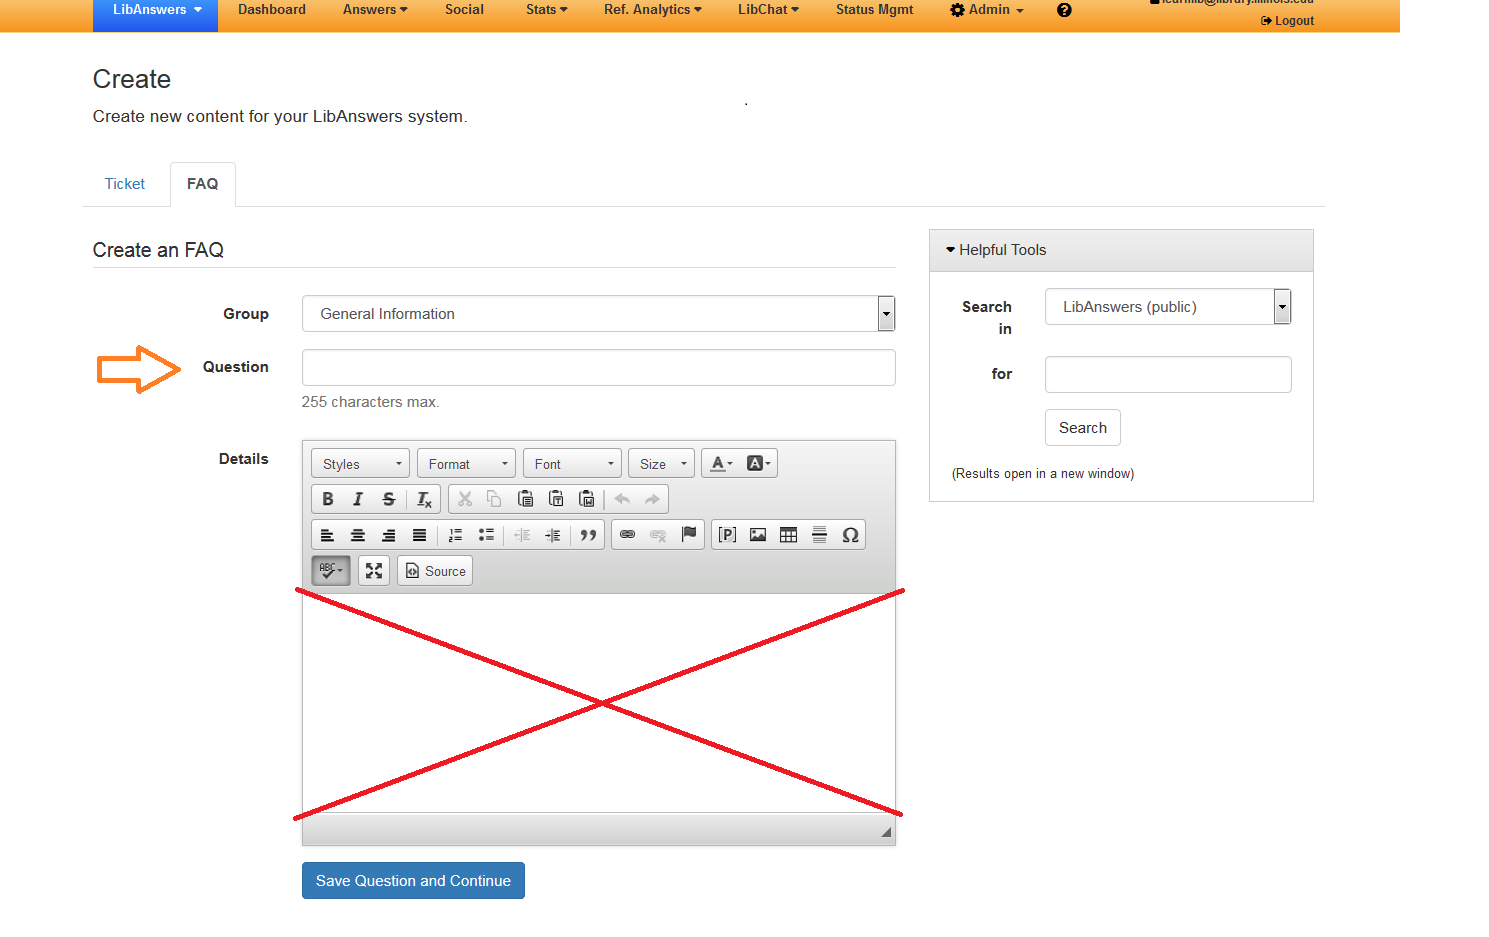Click Save Question and Continue

tap(413, 881)
